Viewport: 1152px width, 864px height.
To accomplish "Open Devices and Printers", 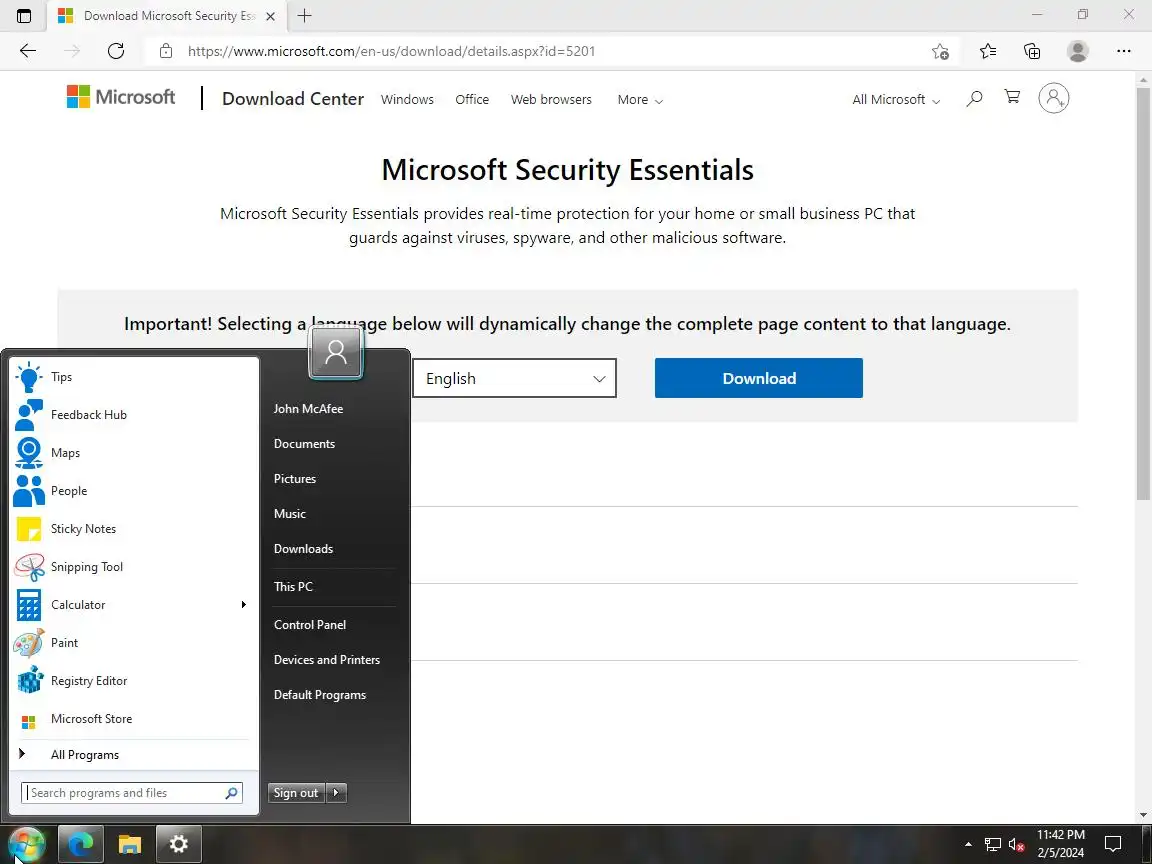I will point(327,660).
